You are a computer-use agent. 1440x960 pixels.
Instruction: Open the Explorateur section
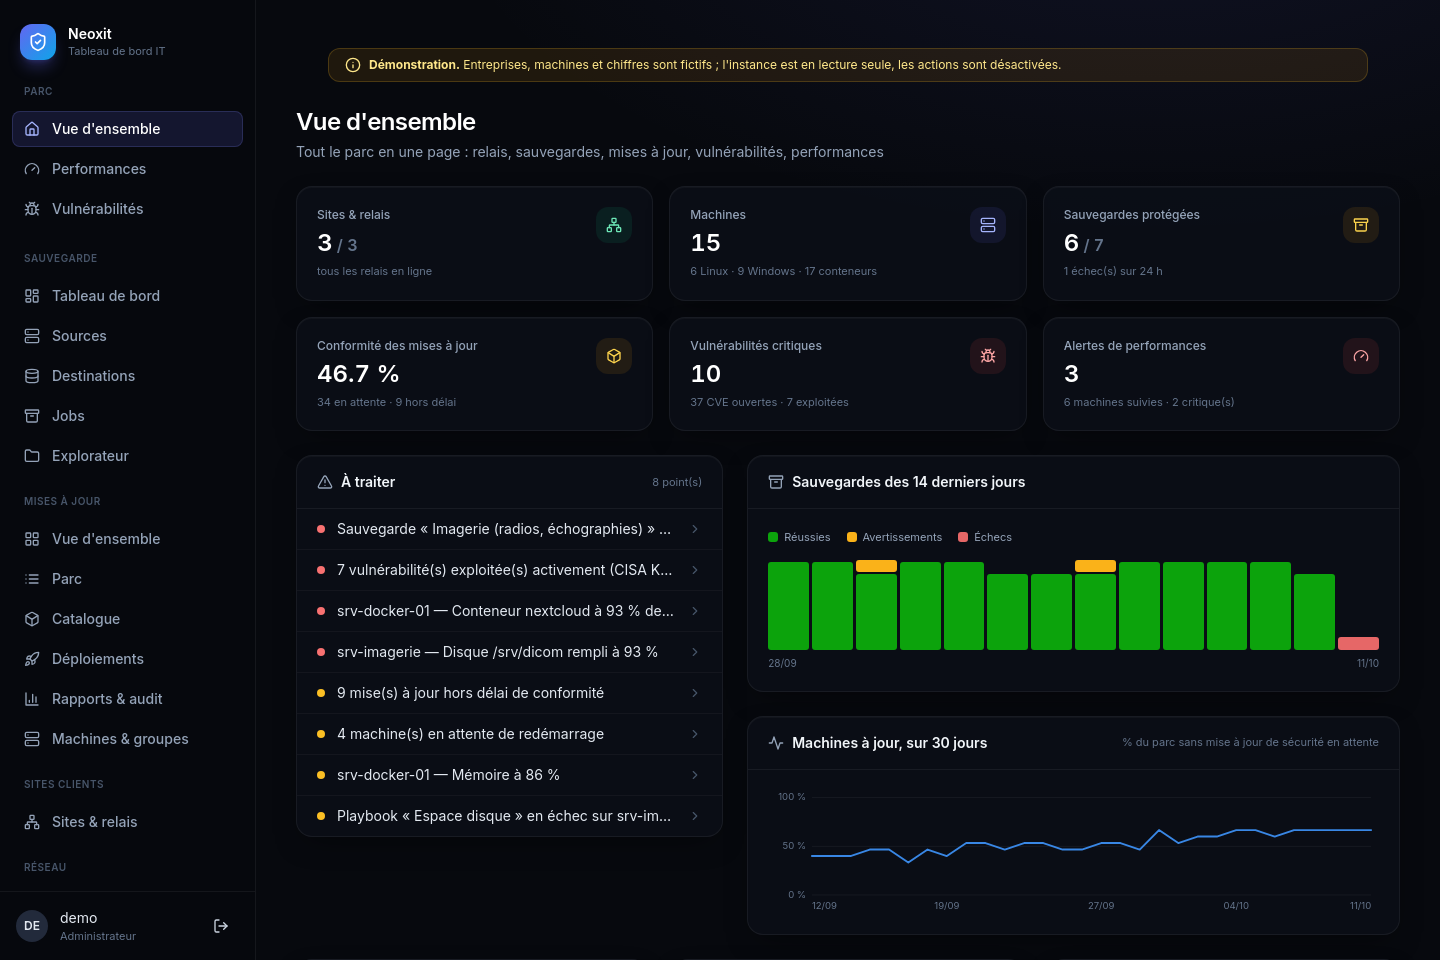coord(127,456)
